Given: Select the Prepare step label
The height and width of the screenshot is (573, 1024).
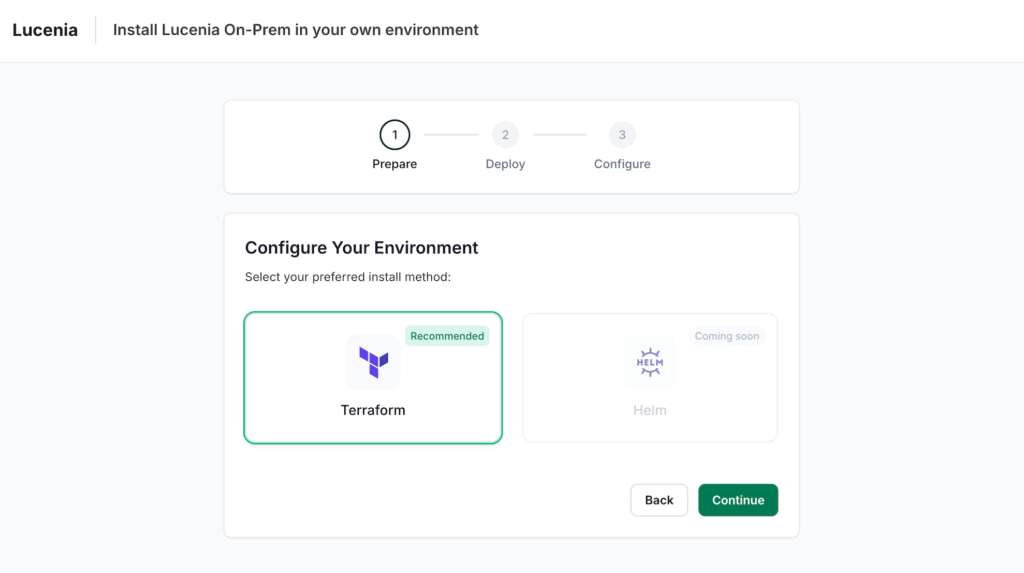Looking at the screenshot, I should (394, 164).
